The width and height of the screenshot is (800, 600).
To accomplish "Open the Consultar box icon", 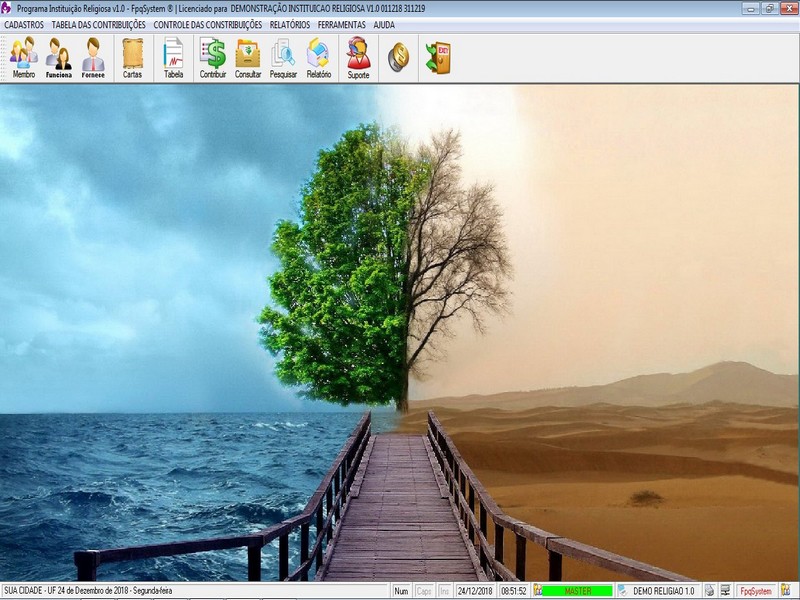I will tap(248, 57).
